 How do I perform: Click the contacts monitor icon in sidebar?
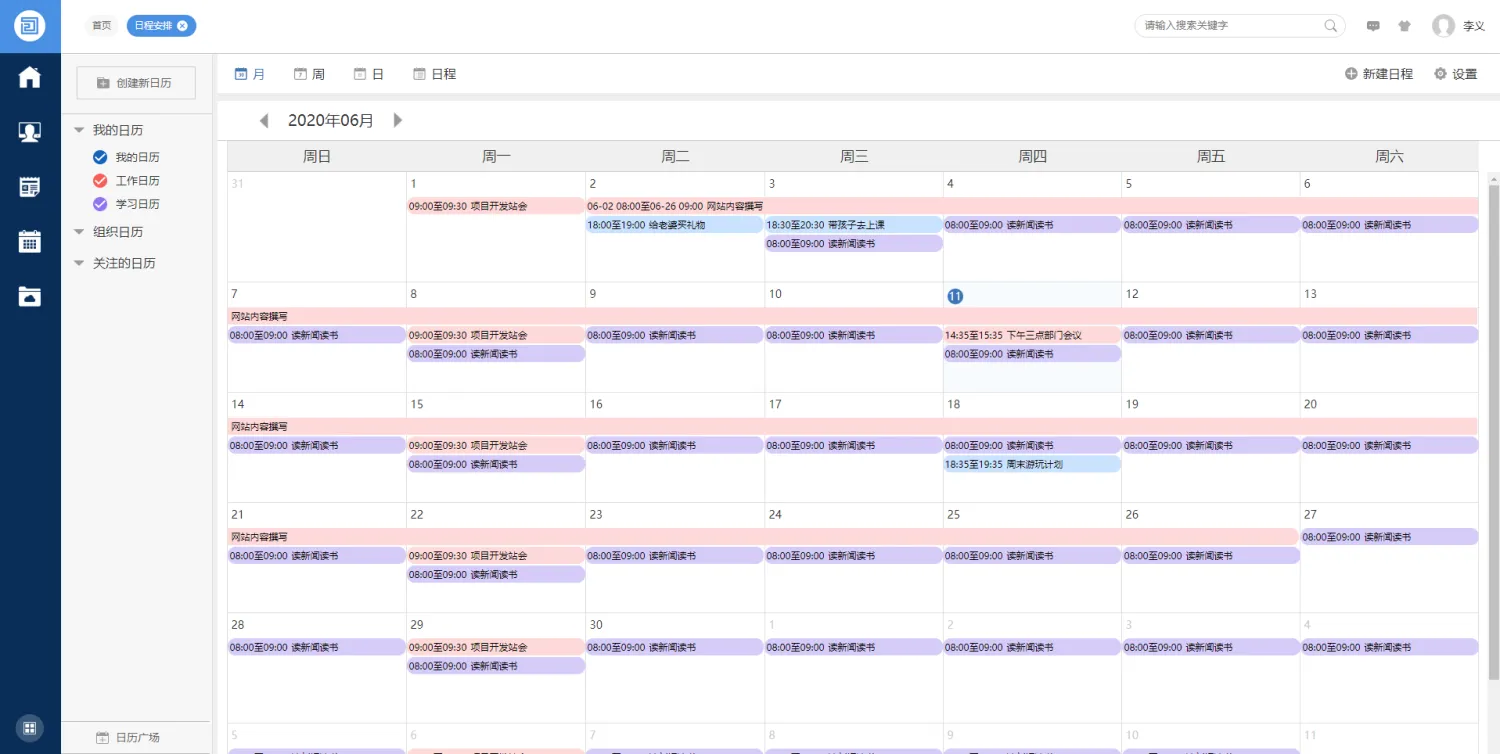(x=30, y=132)
